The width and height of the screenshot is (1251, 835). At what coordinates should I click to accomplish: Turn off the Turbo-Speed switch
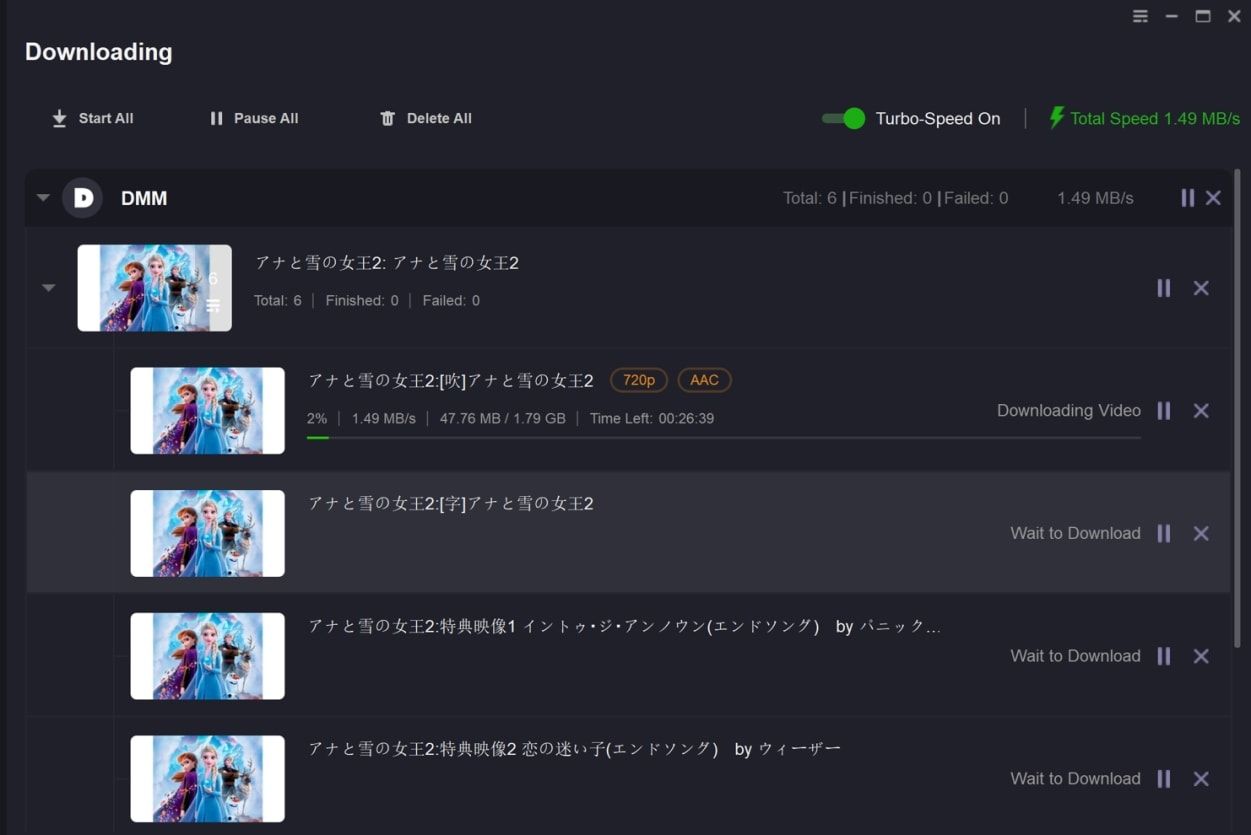843,119
